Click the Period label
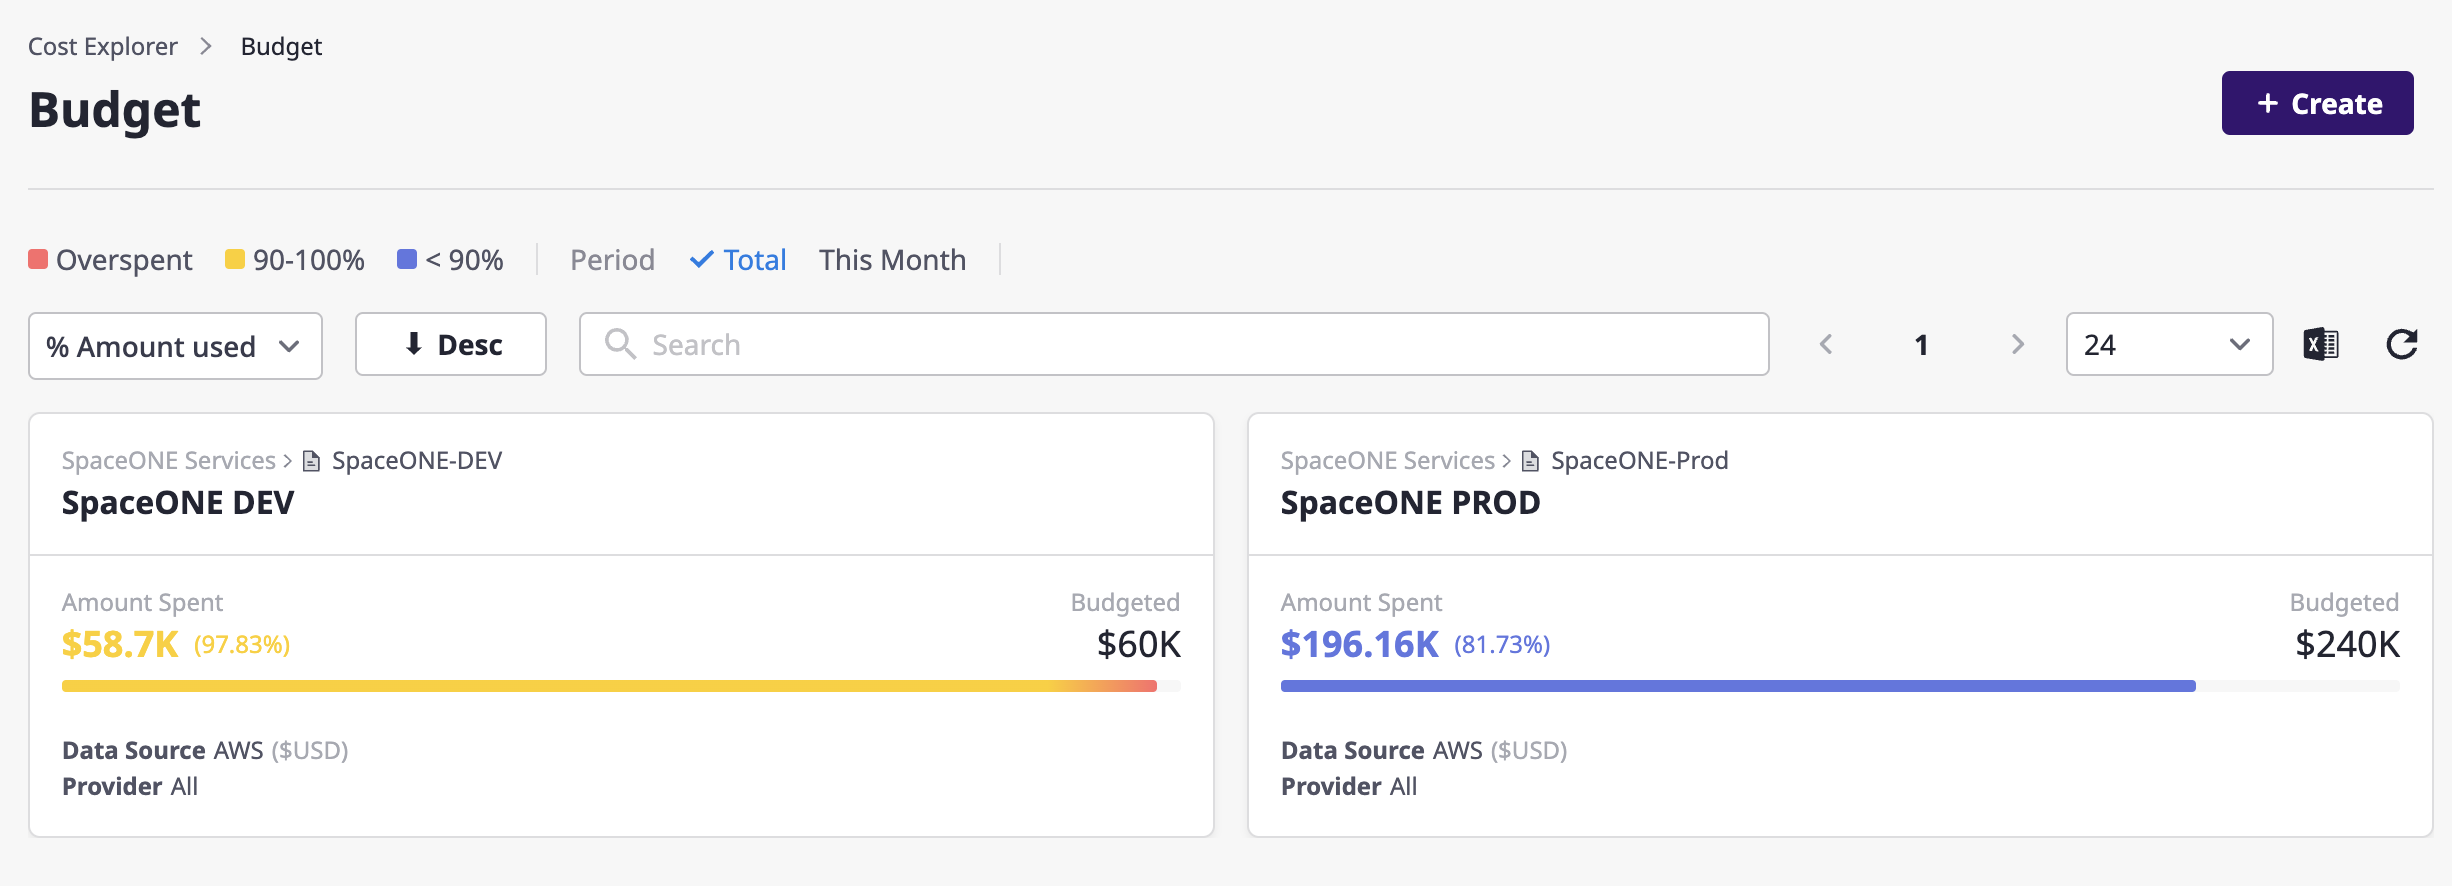Viewport: 2452px width, 886px height. 612,260
